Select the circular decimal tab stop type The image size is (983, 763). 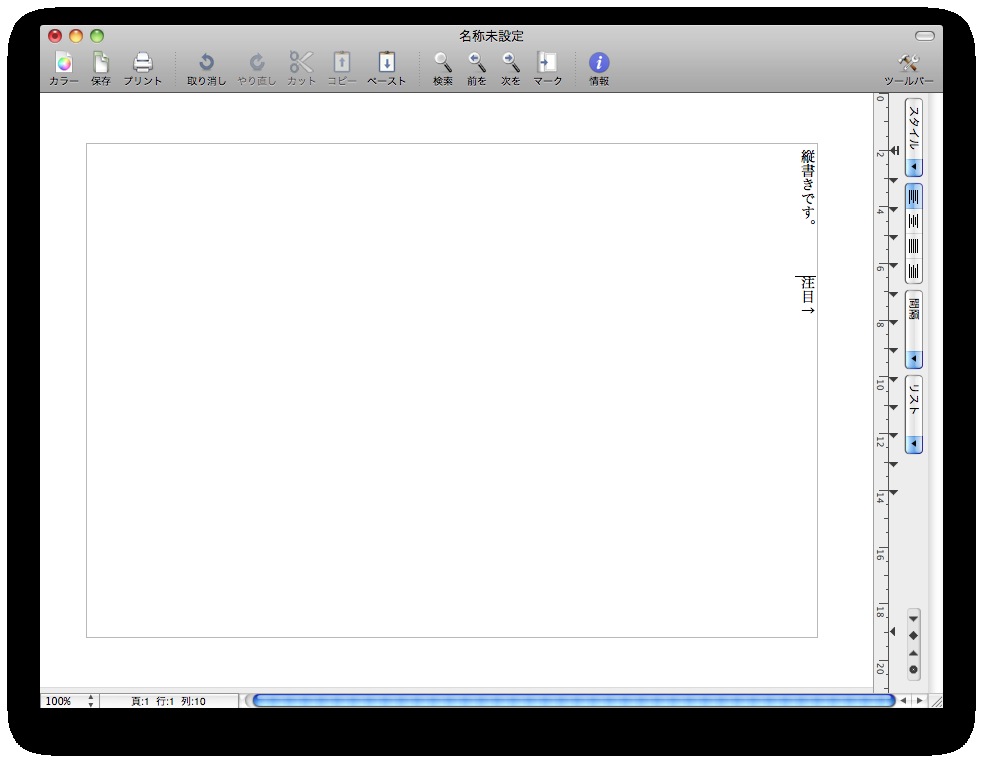click(x=913, y=670)
